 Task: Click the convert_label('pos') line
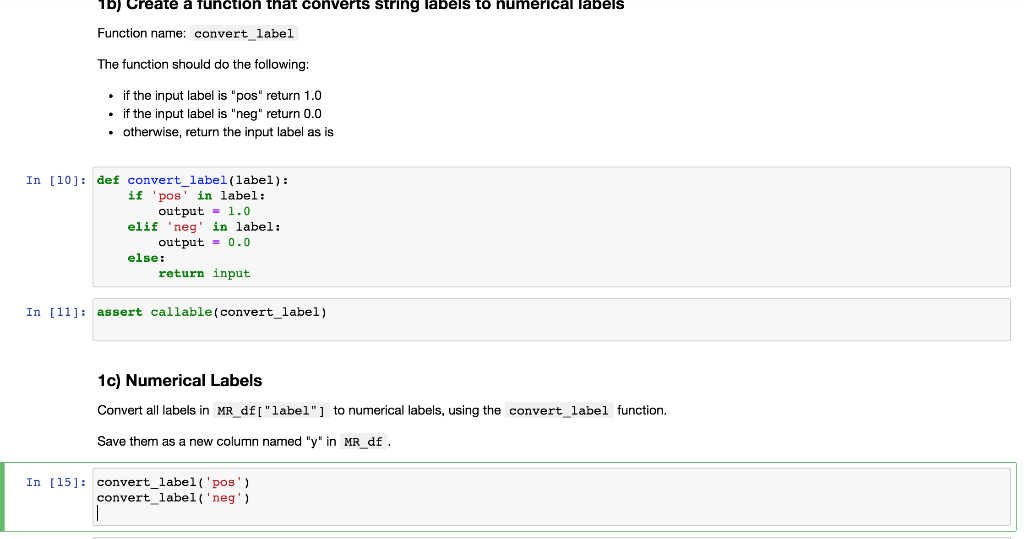click(174, 482)
